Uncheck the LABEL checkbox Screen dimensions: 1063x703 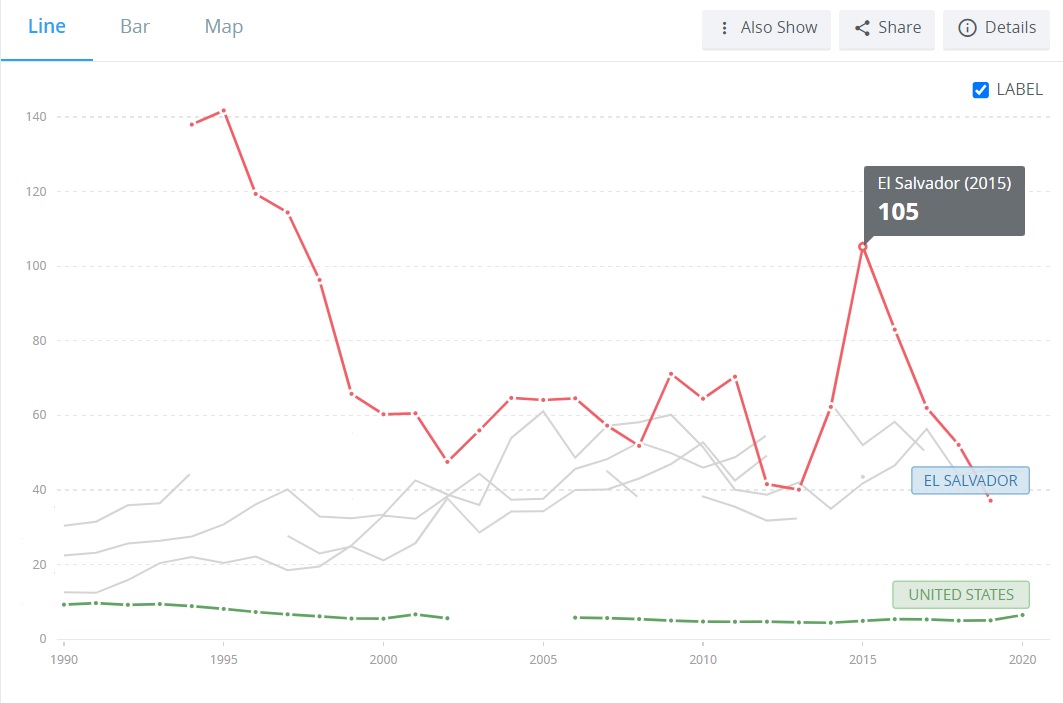point(981,90)
